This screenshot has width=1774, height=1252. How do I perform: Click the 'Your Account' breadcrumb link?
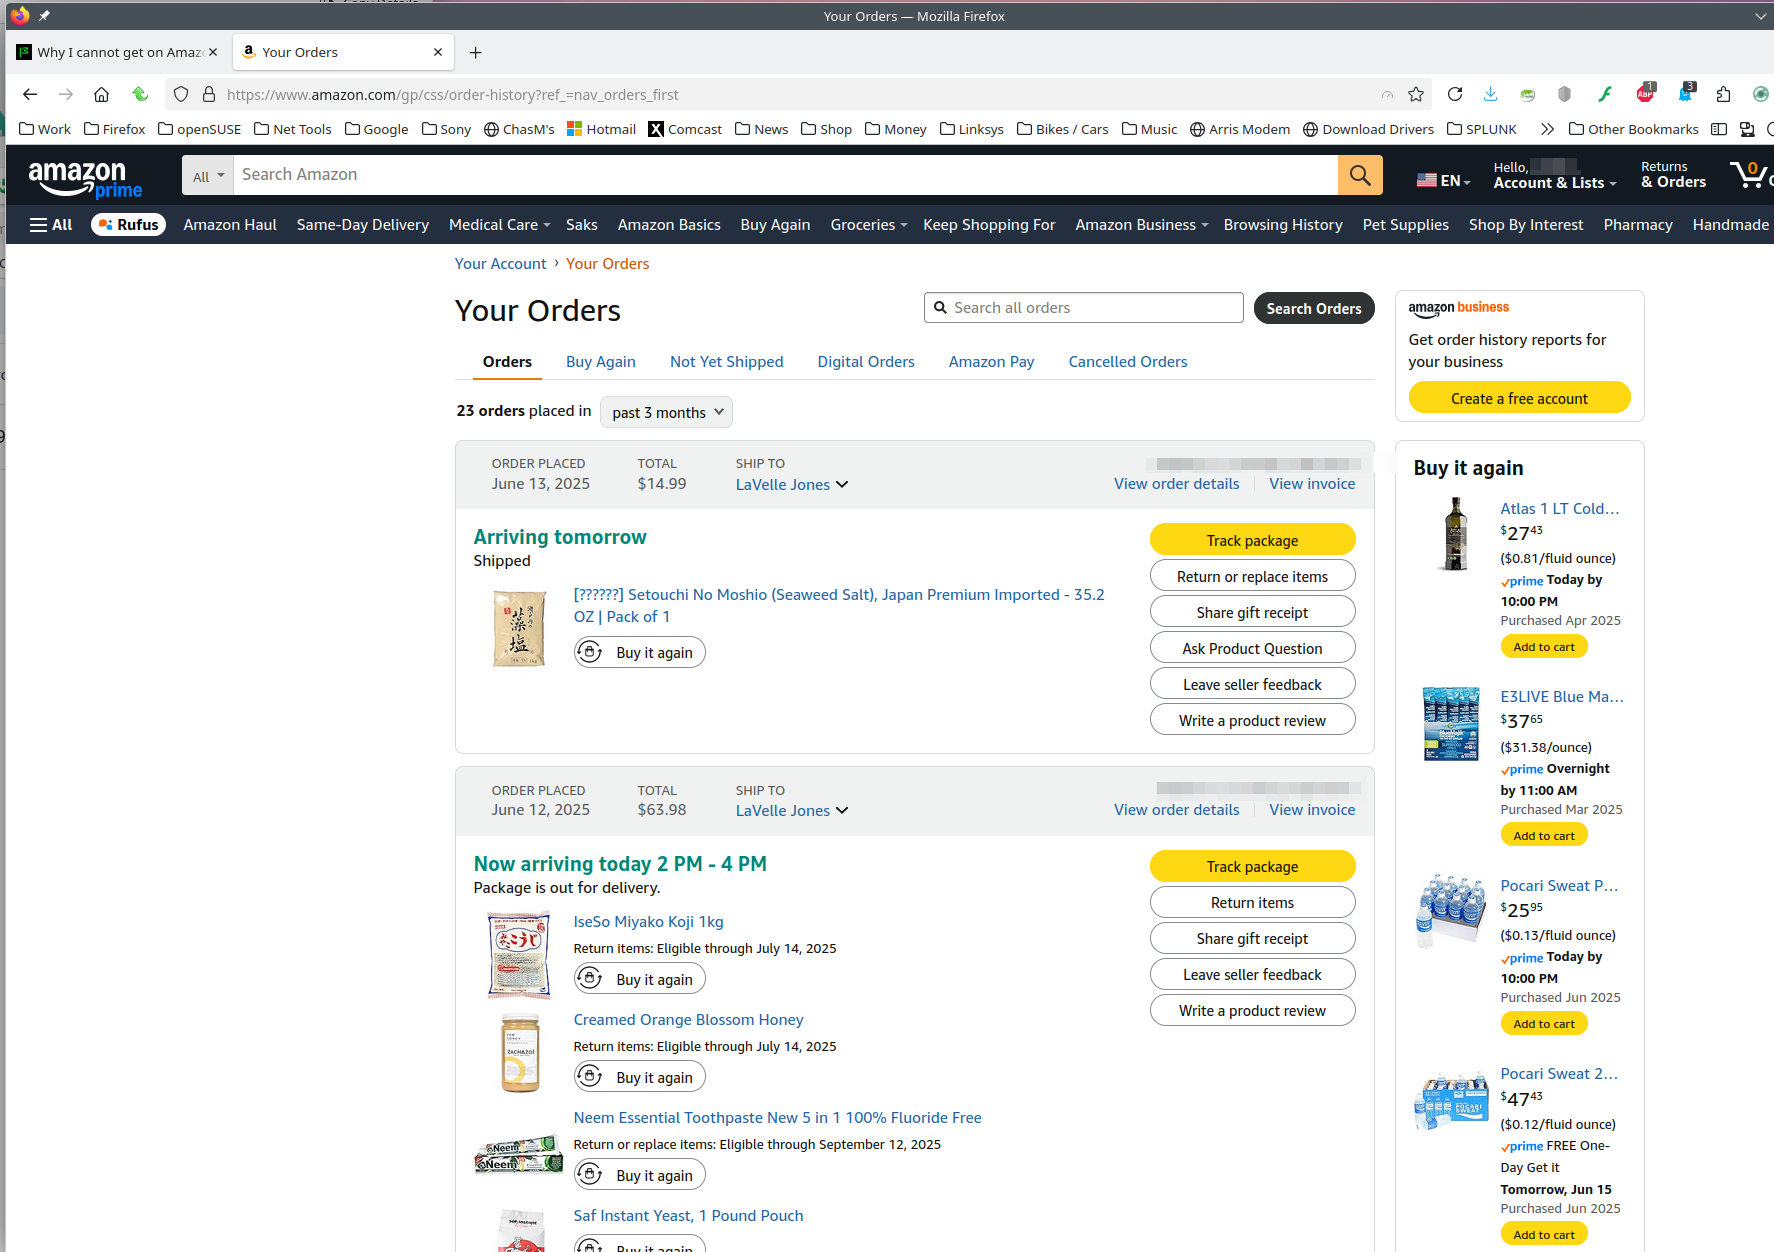(500, 263)
